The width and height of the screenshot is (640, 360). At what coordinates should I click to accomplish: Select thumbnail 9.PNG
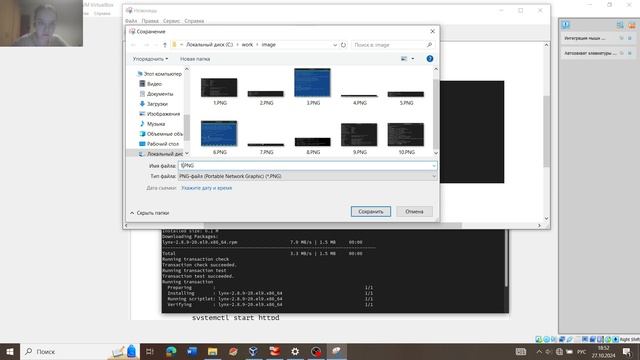(x=359, y=134)
